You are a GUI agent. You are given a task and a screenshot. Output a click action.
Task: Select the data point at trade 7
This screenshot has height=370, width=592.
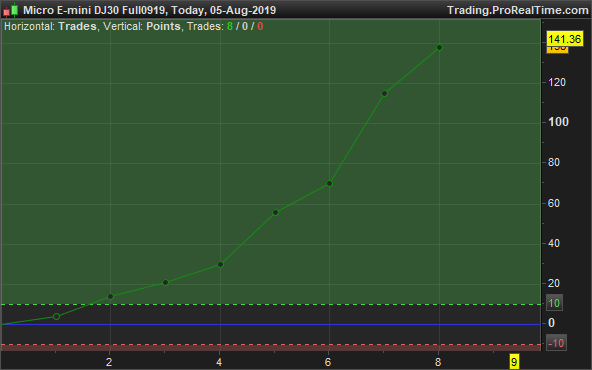(384, 94)
